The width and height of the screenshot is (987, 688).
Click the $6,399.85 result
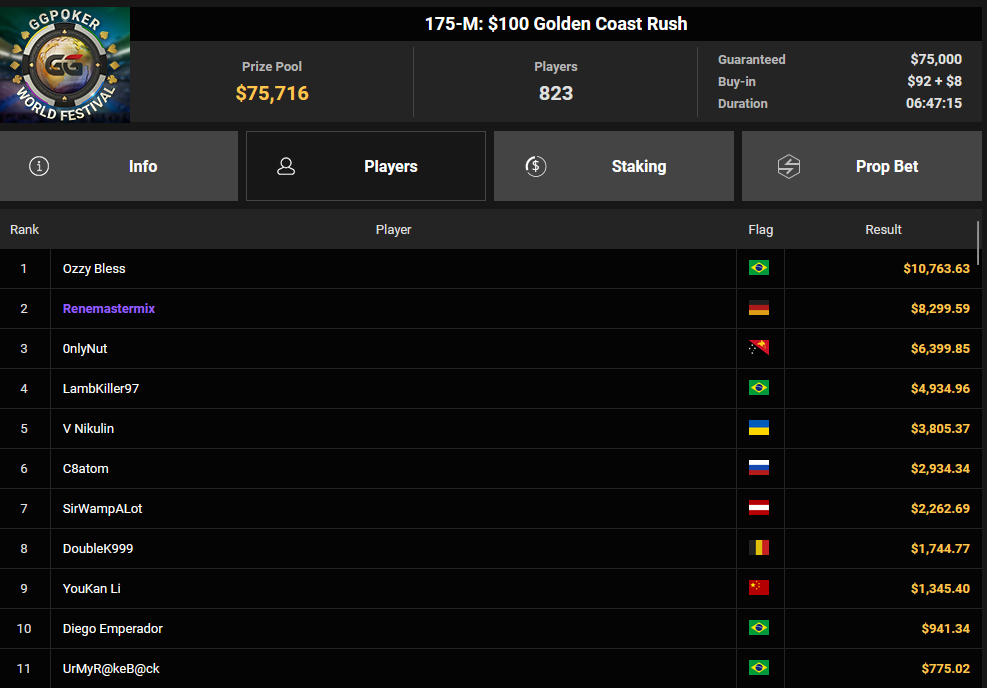click(940, 349)
